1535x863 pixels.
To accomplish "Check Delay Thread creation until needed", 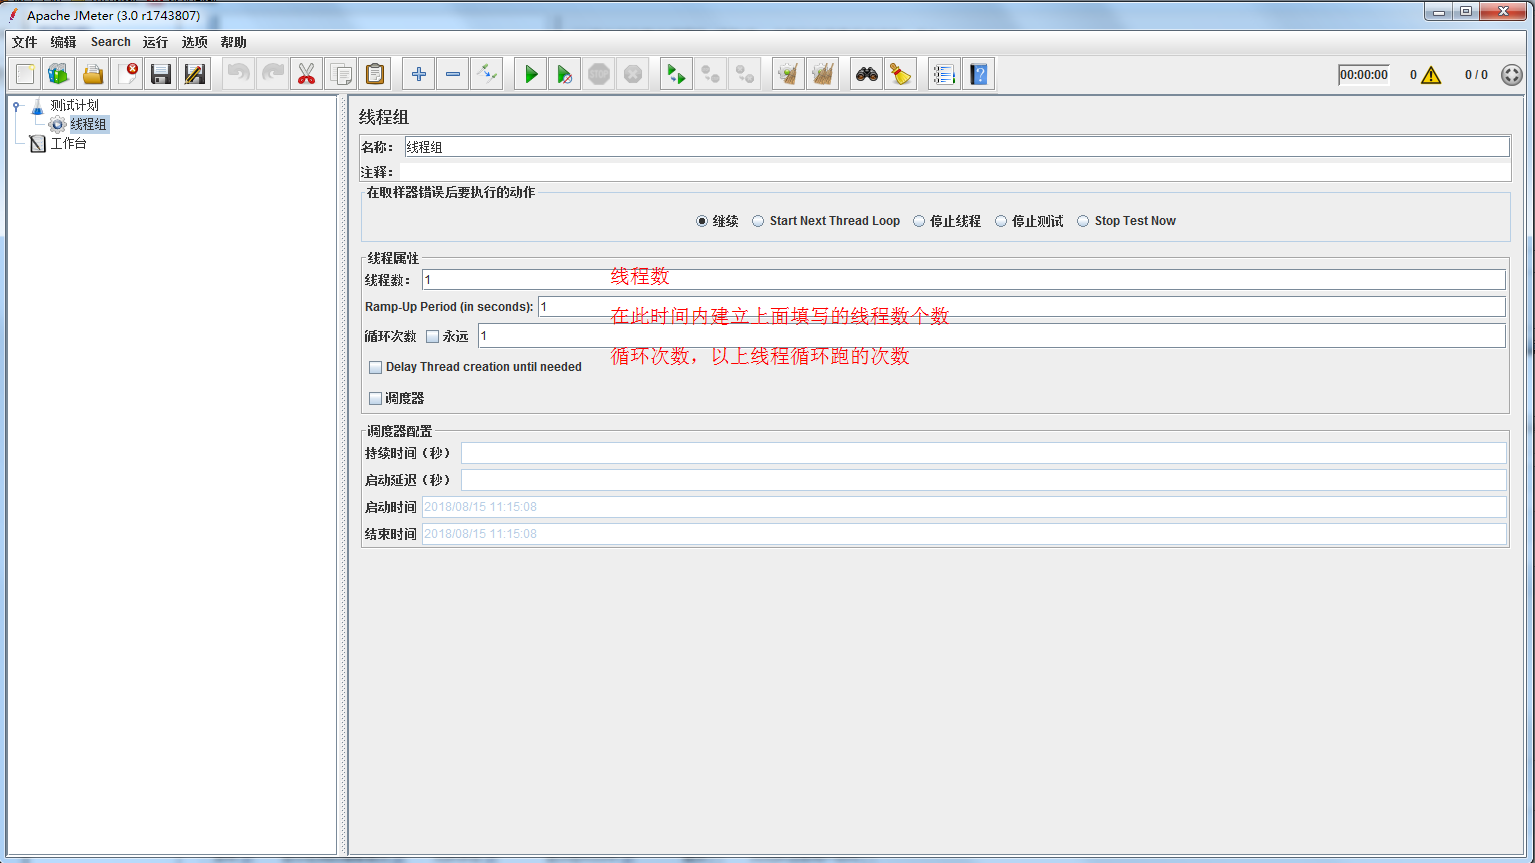I will coord(376,367).
